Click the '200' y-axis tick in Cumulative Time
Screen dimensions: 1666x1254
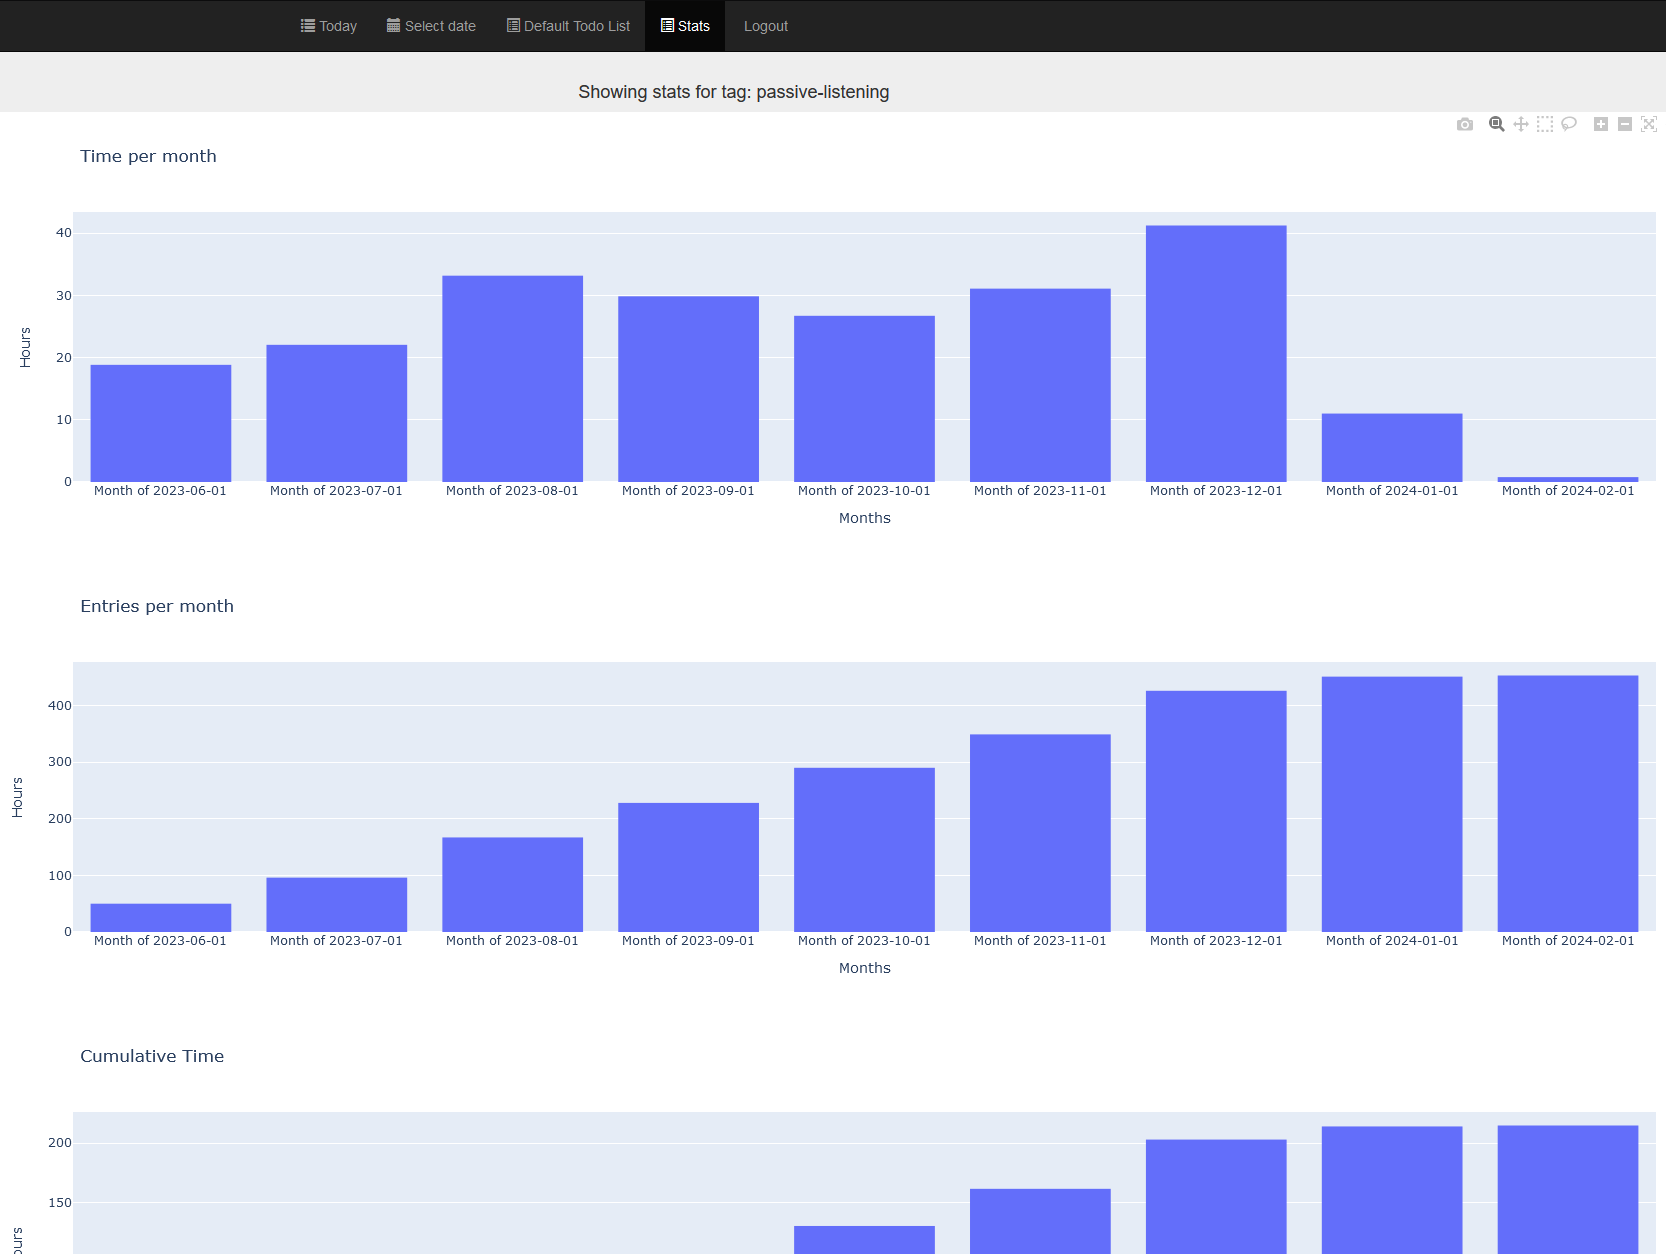click(x=60, y=1143)
